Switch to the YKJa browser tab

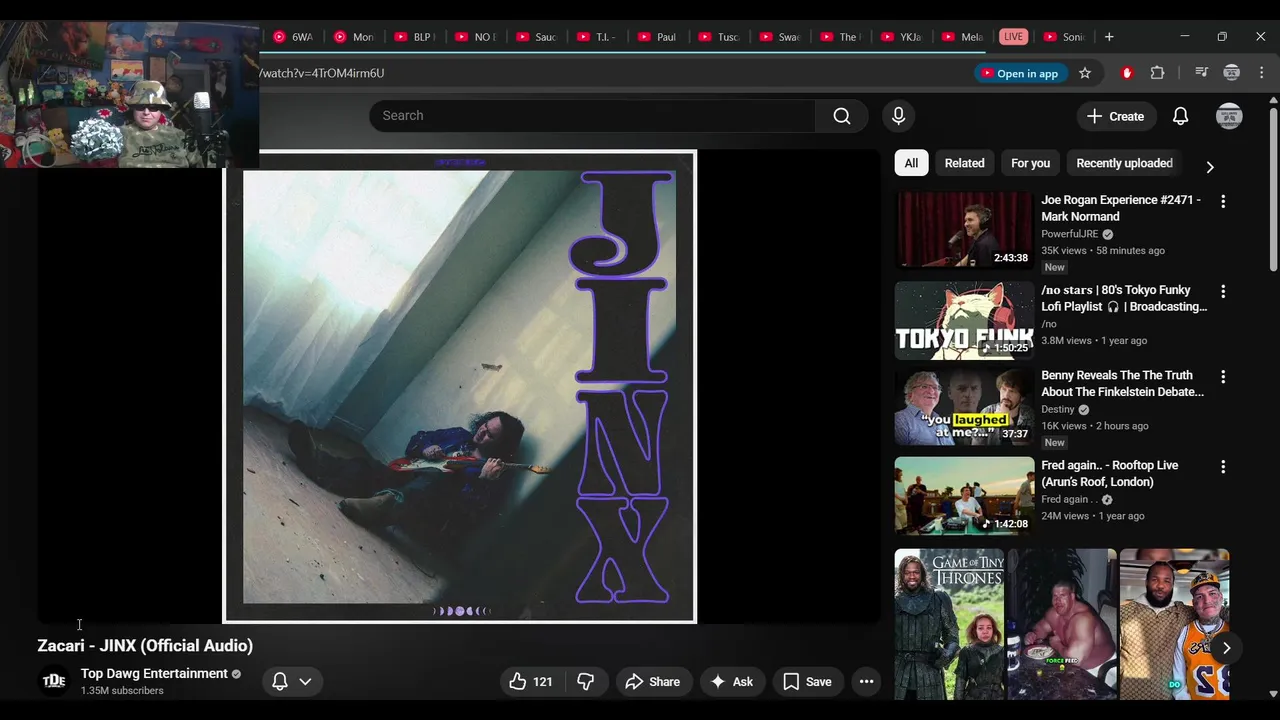pos(902,37)
